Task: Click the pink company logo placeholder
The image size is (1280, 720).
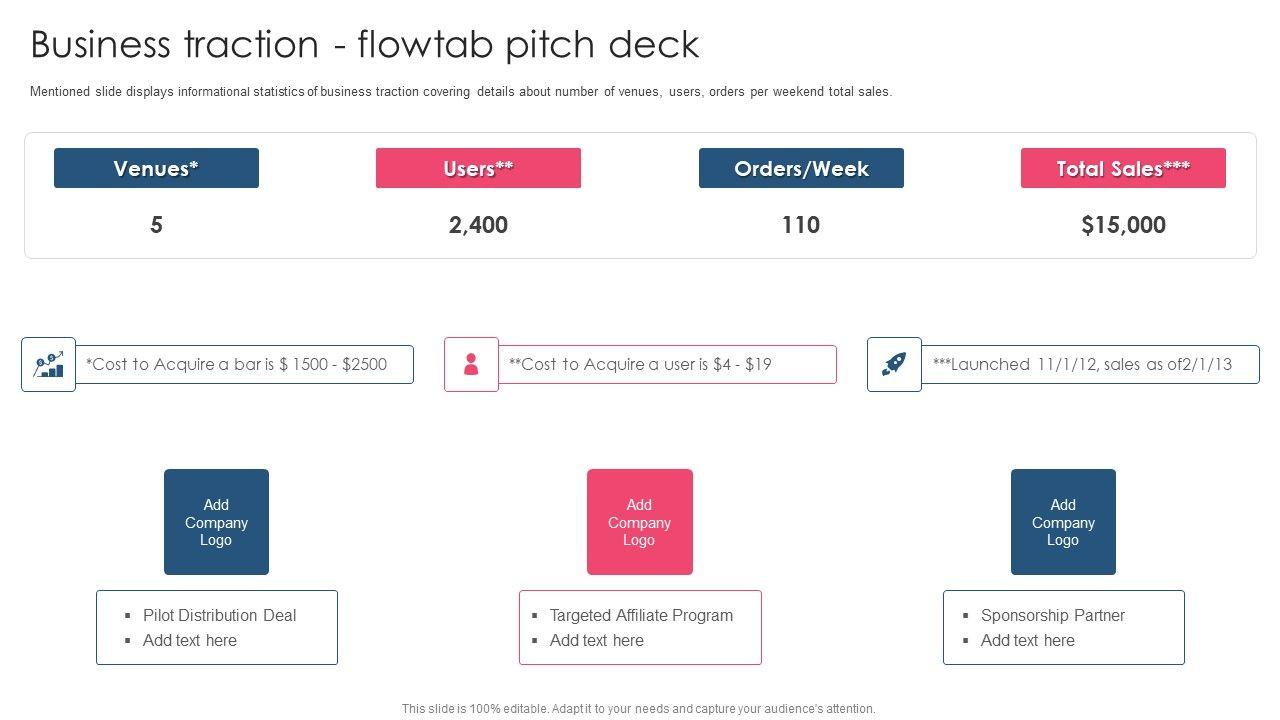Action: click(639, 522)
